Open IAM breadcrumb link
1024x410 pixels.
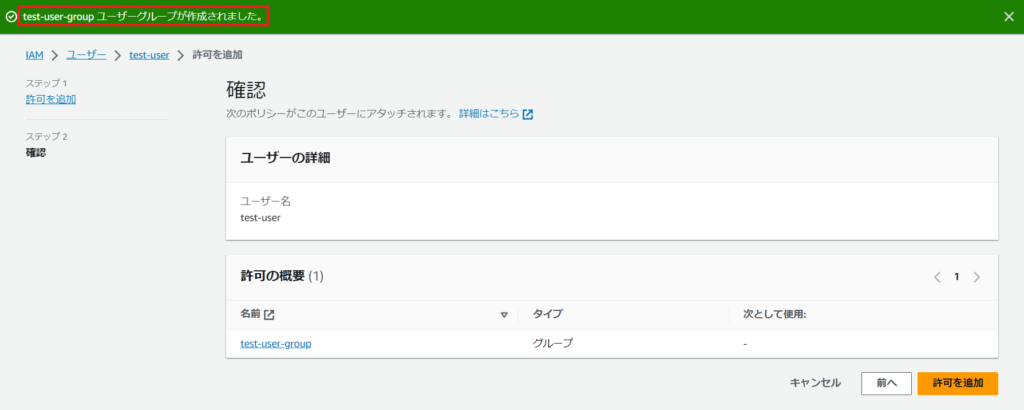point(34,54)
